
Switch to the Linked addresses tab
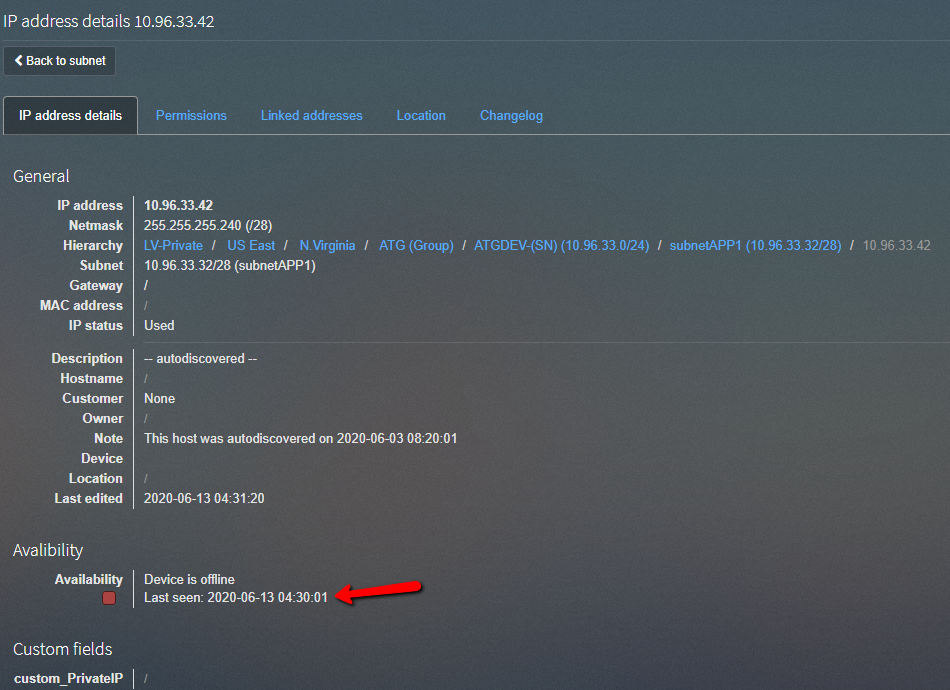coord(311,115)
